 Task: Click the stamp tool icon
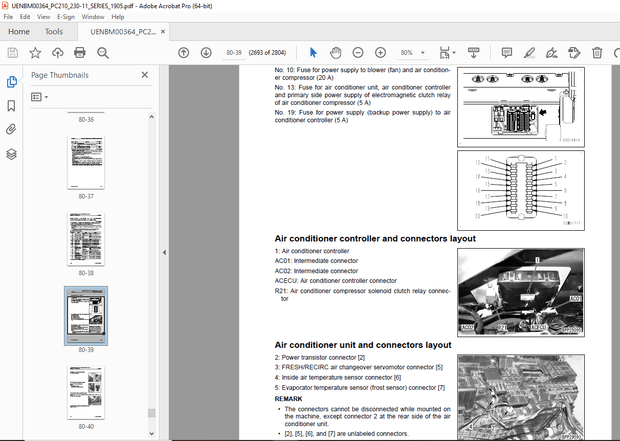pos(574,53)
